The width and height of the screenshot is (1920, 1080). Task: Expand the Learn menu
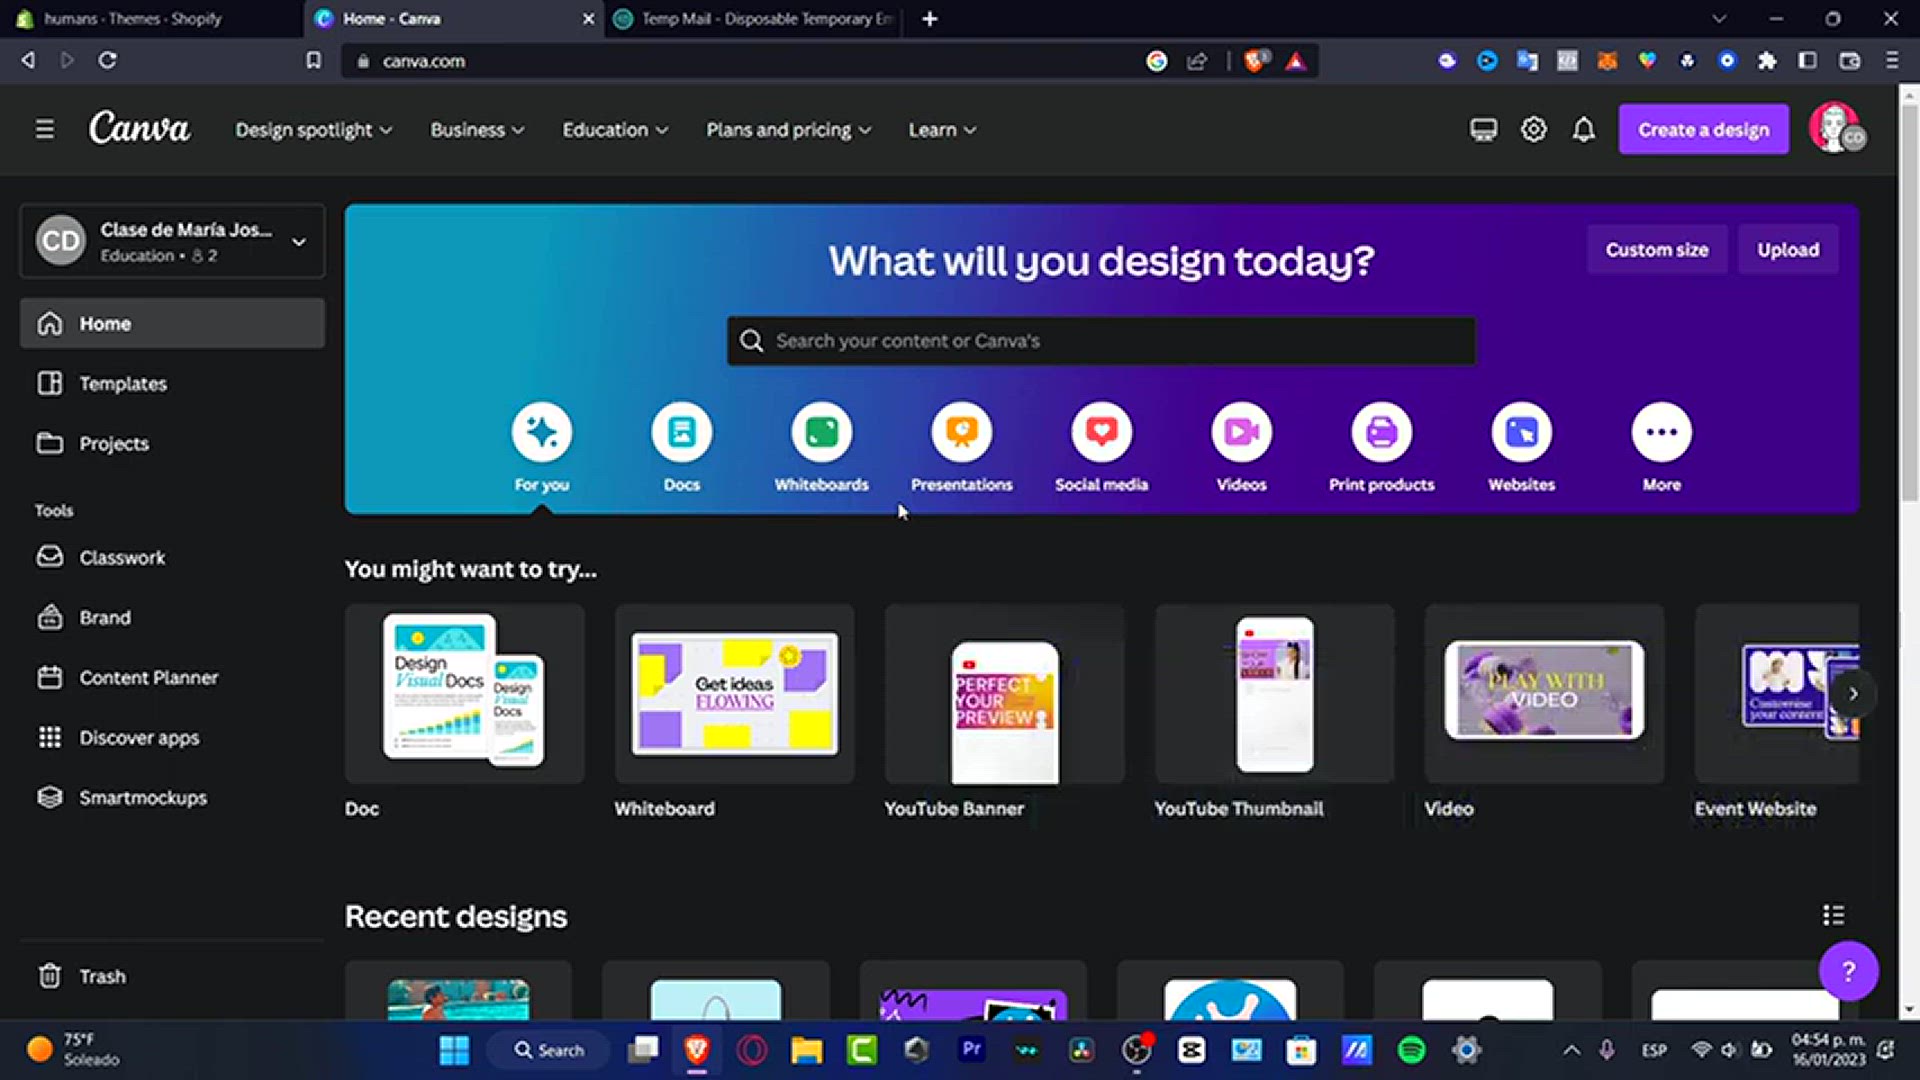coord(942,130)
